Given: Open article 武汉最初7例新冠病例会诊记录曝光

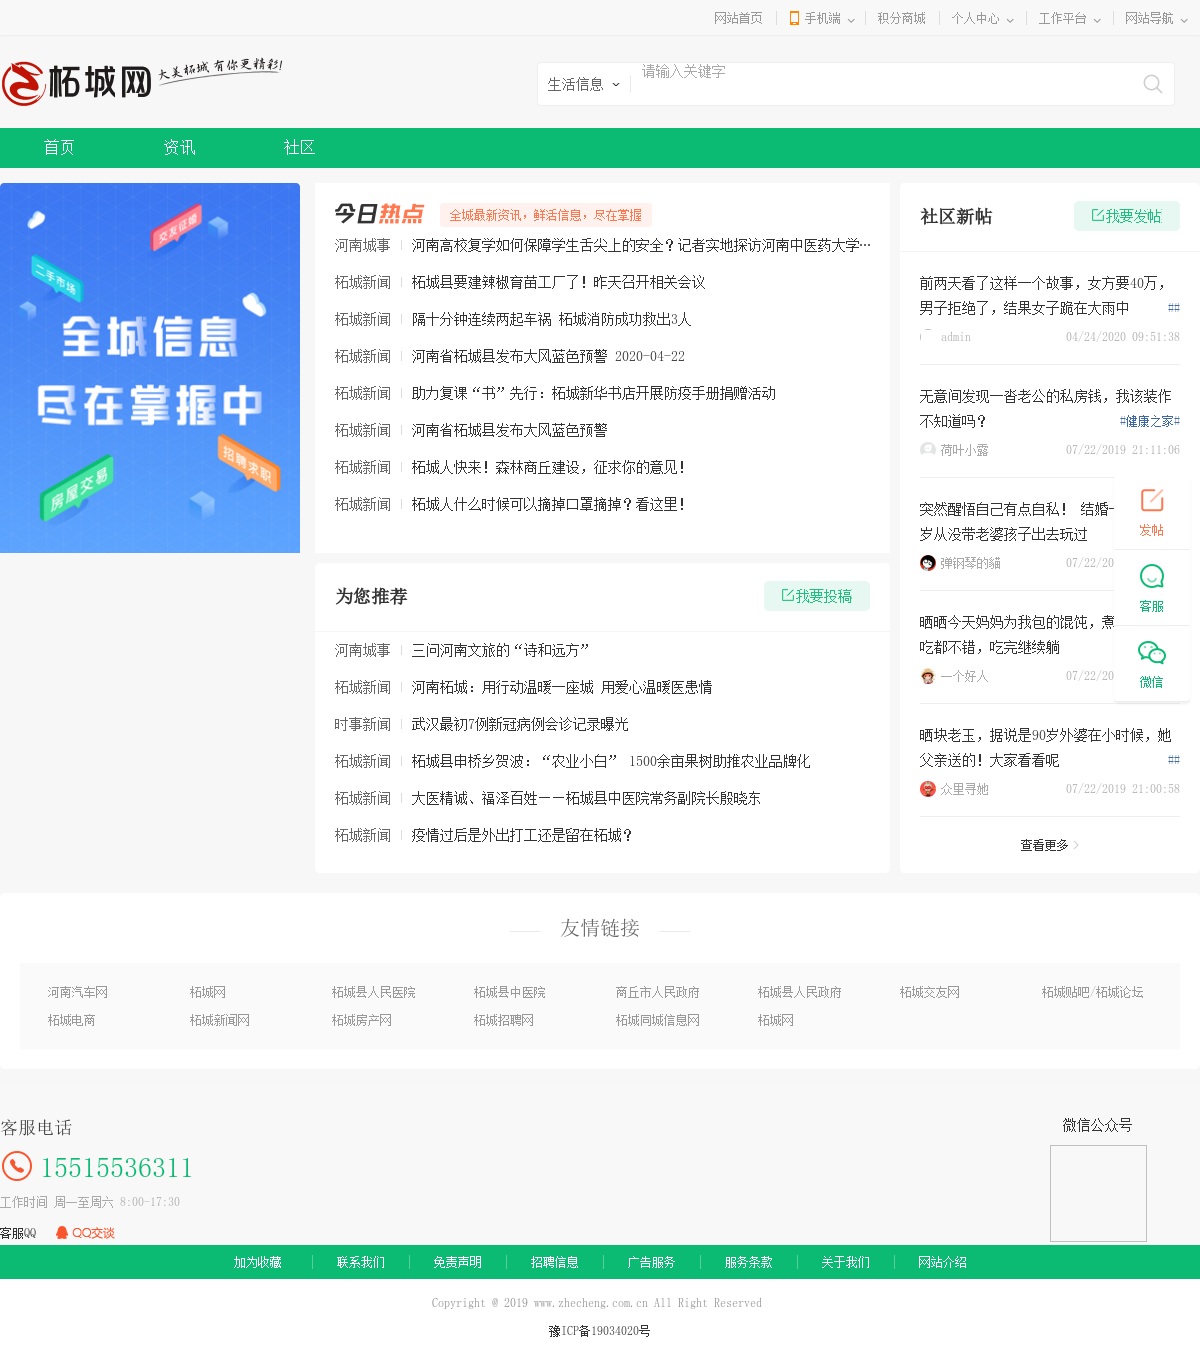Looking at the screenshot, I should click(x=520, y=724).
